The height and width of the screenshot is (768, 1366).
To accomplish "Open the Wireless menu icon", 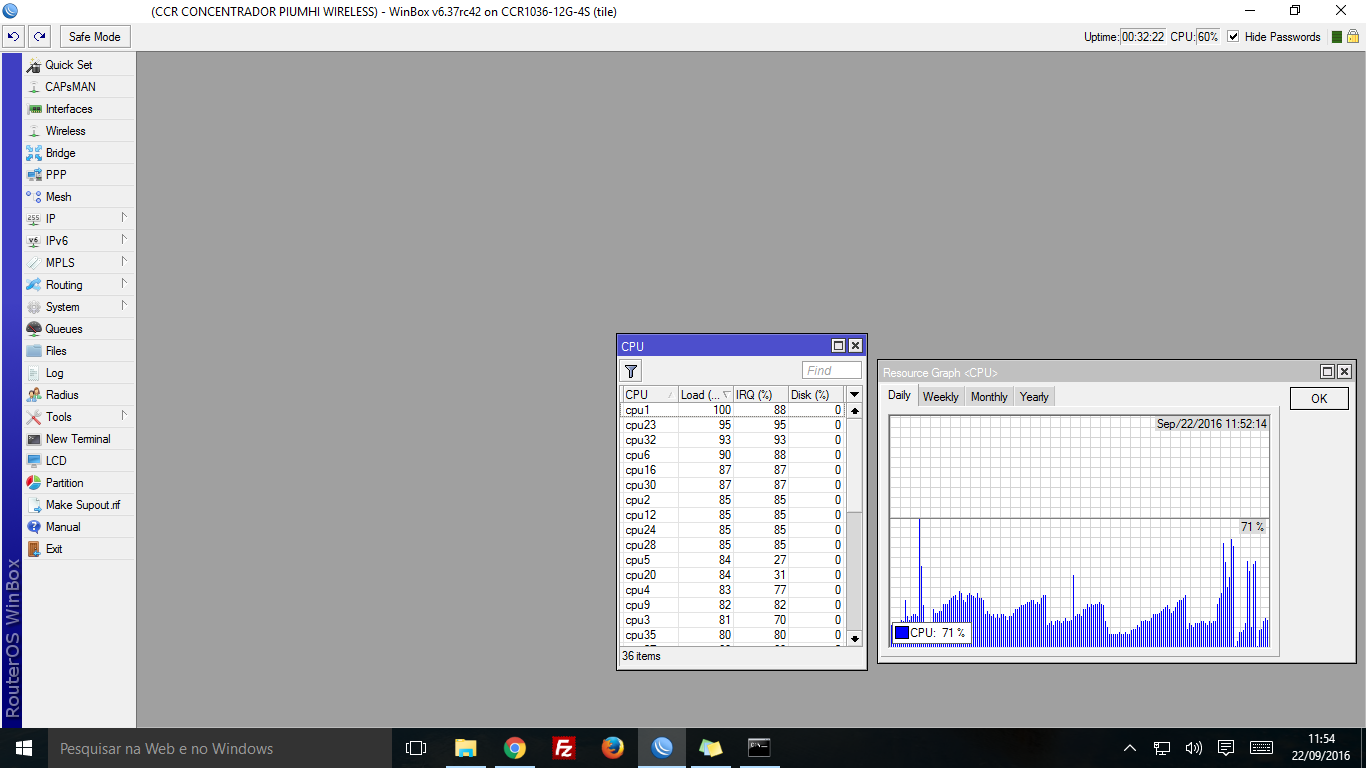I will (34, 131).
